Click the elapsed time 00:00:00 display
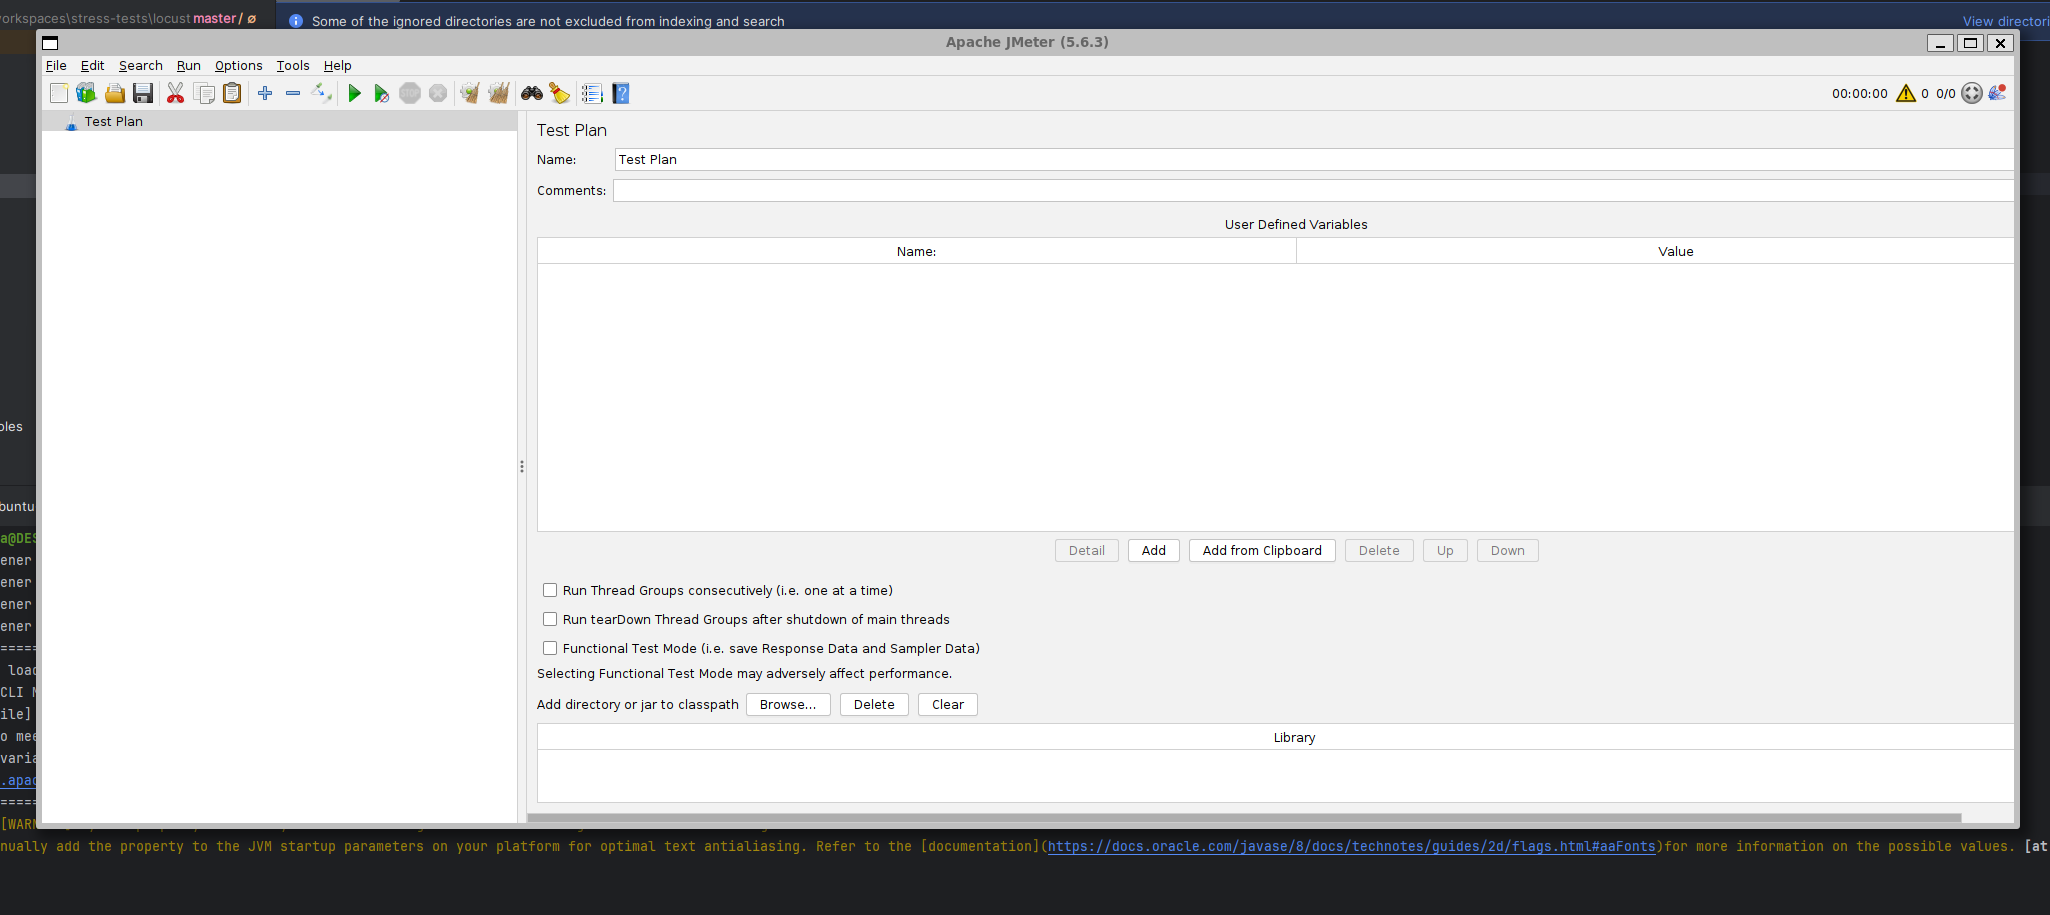This screenshot has height=915, width=2050. [1860, 93]
